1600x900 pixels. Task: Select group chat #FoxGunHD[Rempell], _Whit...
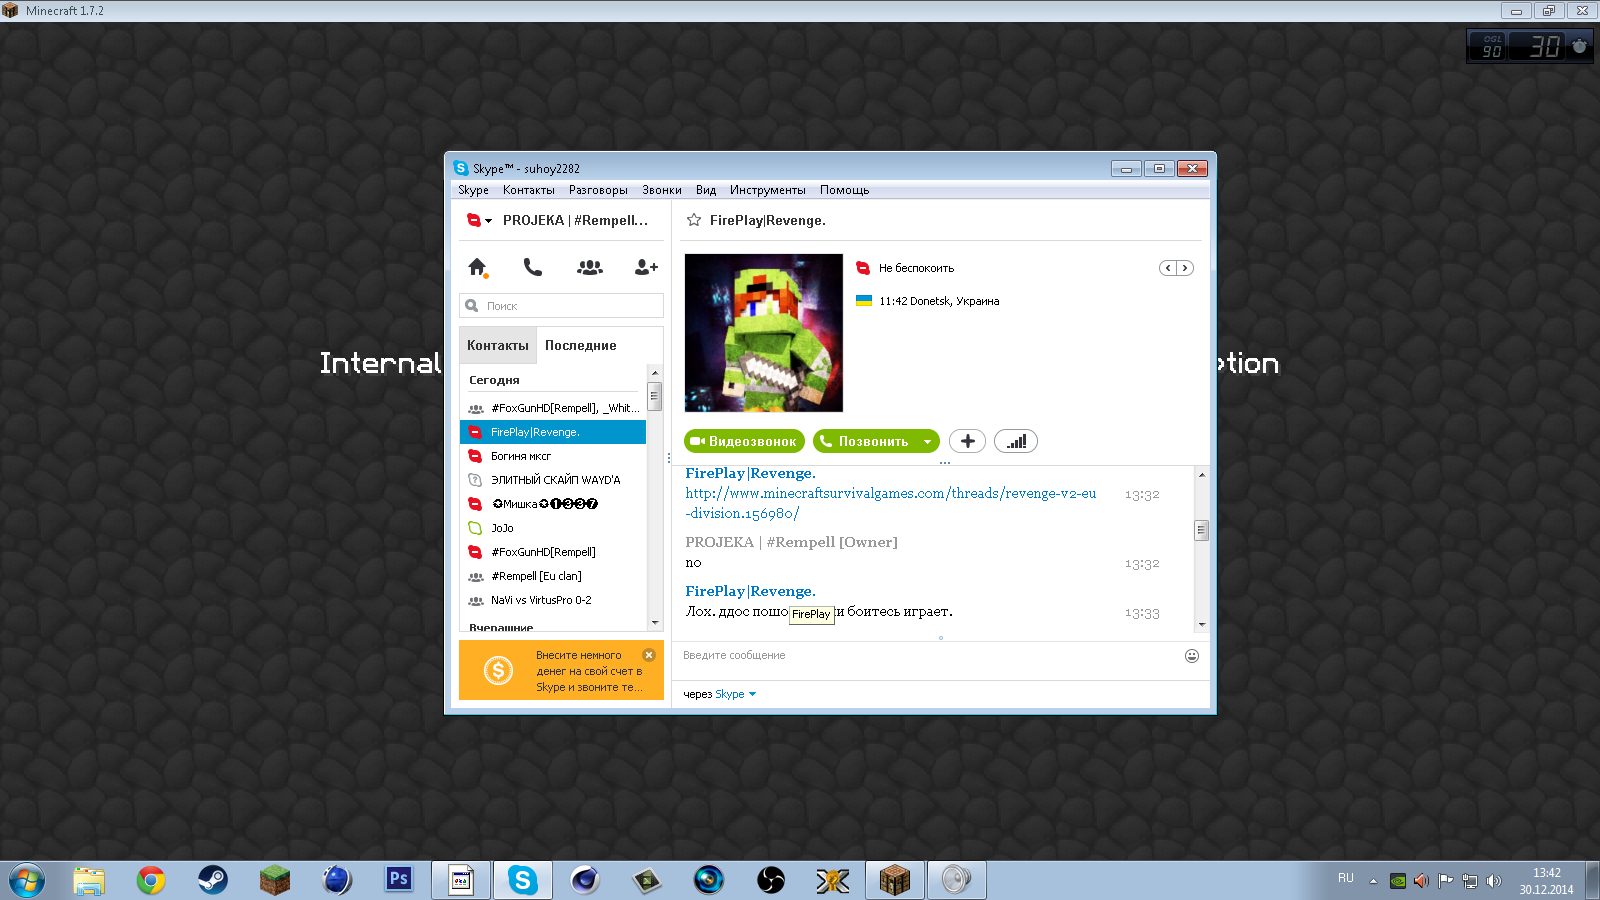coord(553,408)
